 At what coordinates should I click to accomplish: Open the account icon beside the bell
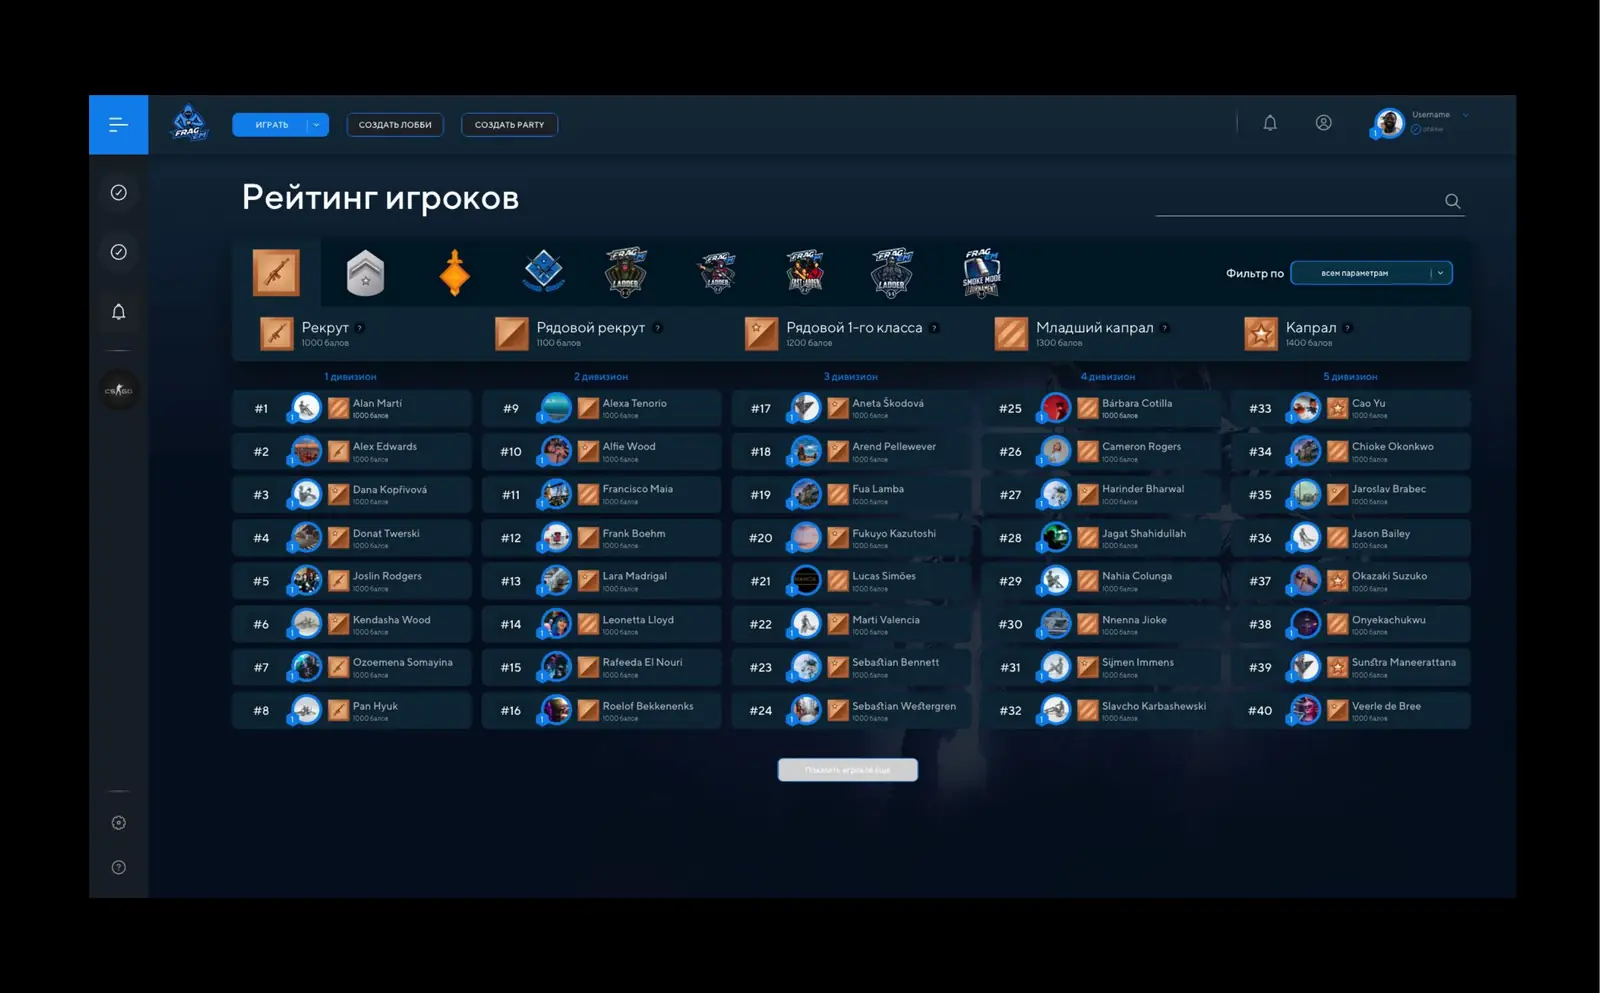1323,123
